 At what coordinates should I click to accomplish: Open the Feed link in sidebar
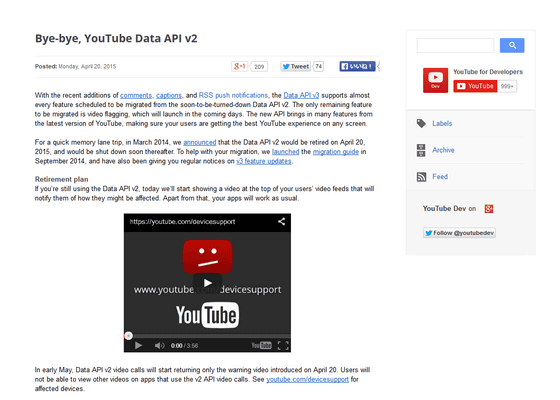click(x=440, y=176)
